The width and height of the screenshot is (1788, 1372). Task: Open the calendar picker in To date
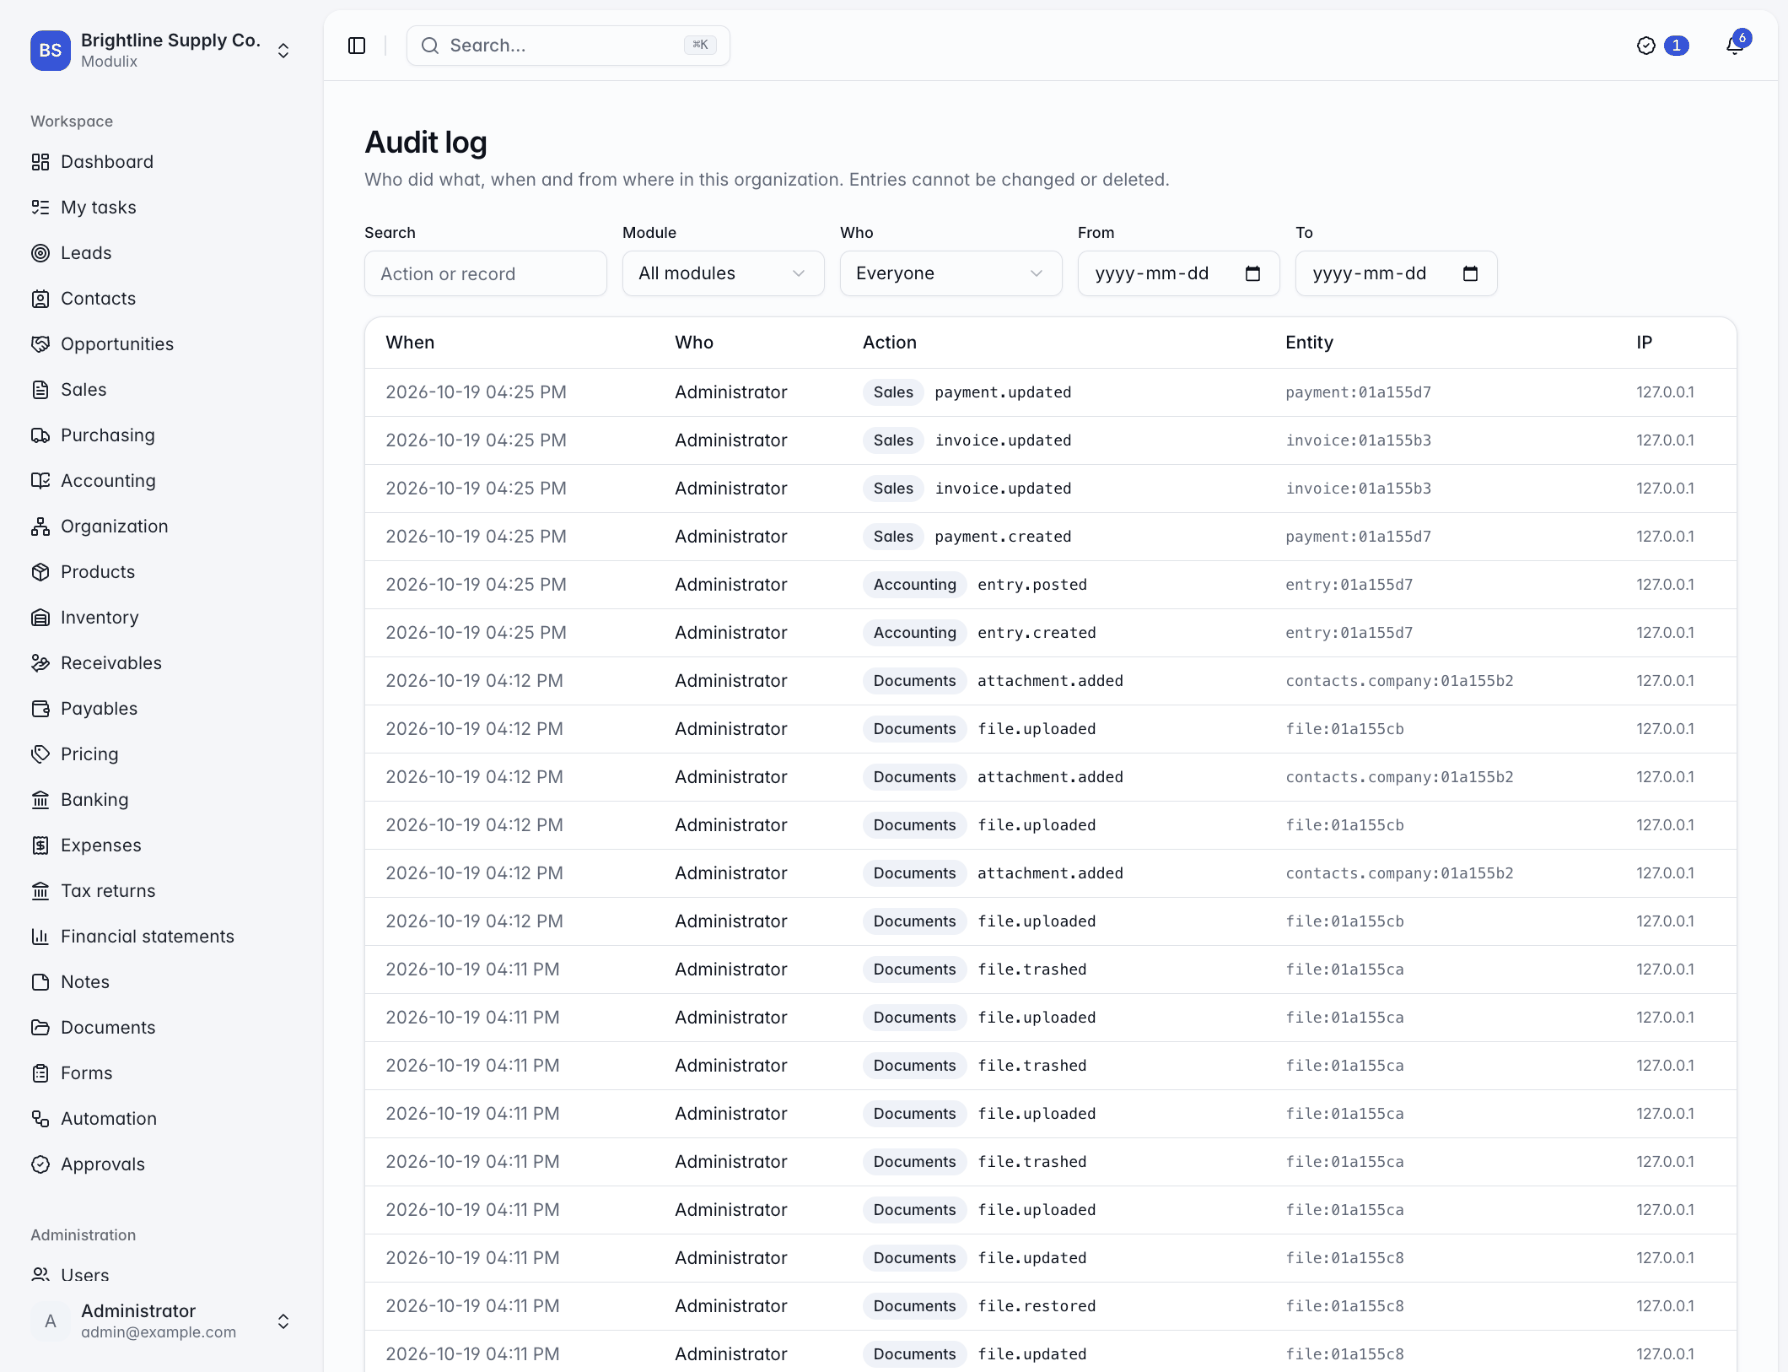coord(1470,274)
